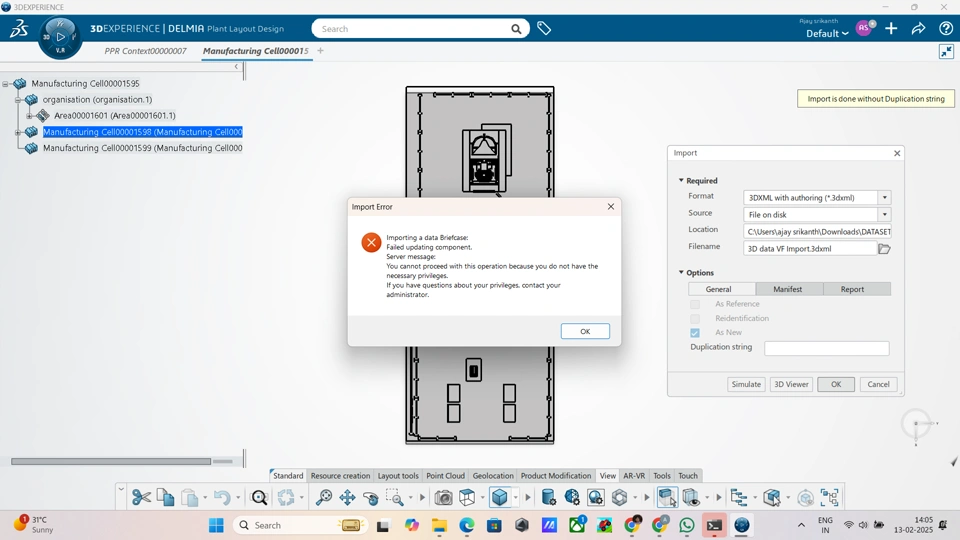The image size is (960, 540).
Task: Collapse the Required section
Action: coord(681,181)
